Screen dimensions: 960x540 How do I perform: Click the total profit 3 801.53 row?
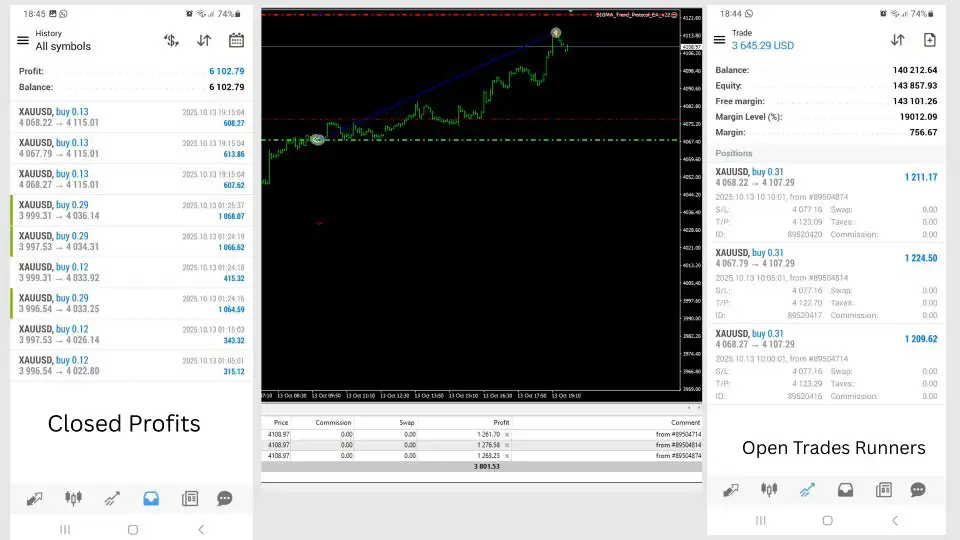(481, 467)
